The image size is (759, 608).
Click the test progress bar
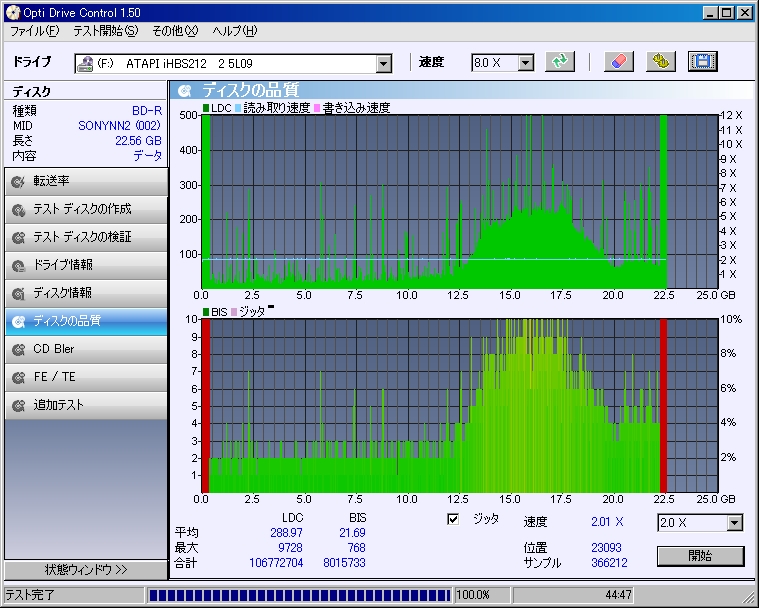(x=298, y=595)
